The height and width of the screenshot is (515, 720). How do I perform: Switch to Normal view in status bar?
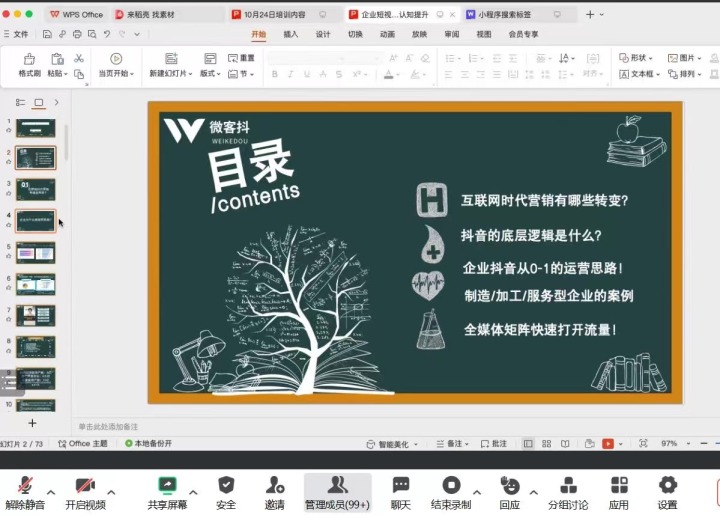tap(528, 443)
